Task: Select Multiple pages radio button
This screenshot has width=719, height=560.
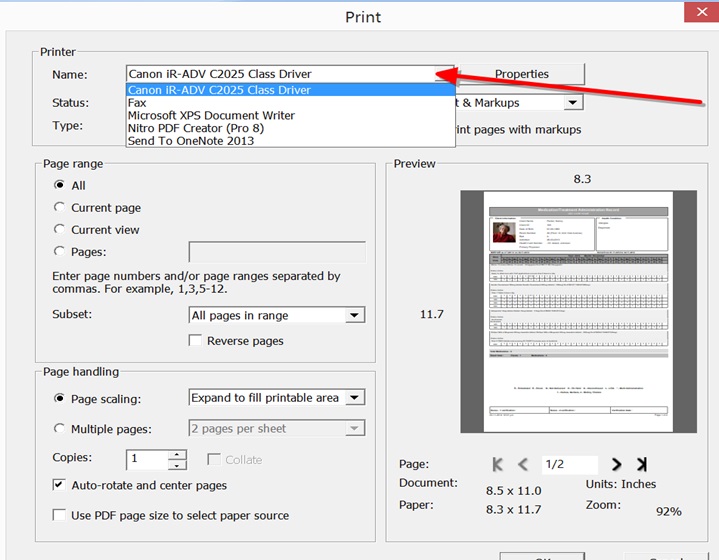Action: (59, 428)
